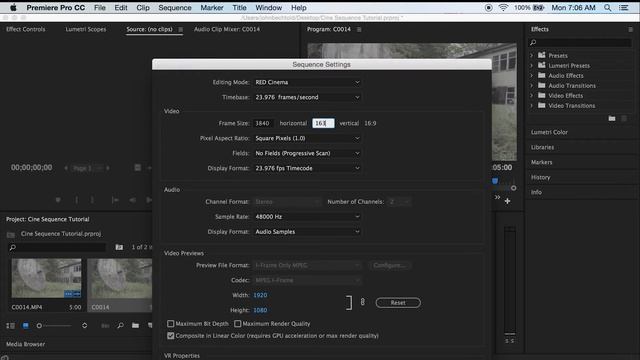Image resolution: width=640 pixels, height=360 pixels.
Task: Show more Program monitor controls chevron
Action: [x=497, y=197]
